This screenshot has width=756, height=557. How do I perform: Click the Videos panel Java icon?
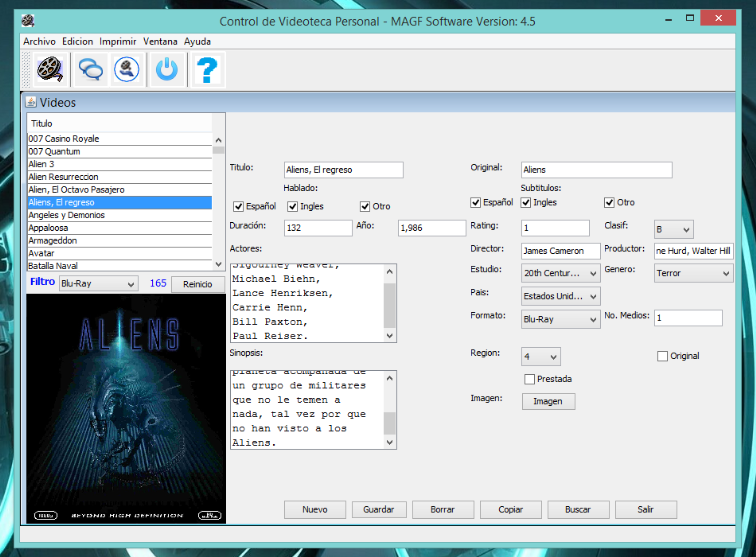pos(31,102)
